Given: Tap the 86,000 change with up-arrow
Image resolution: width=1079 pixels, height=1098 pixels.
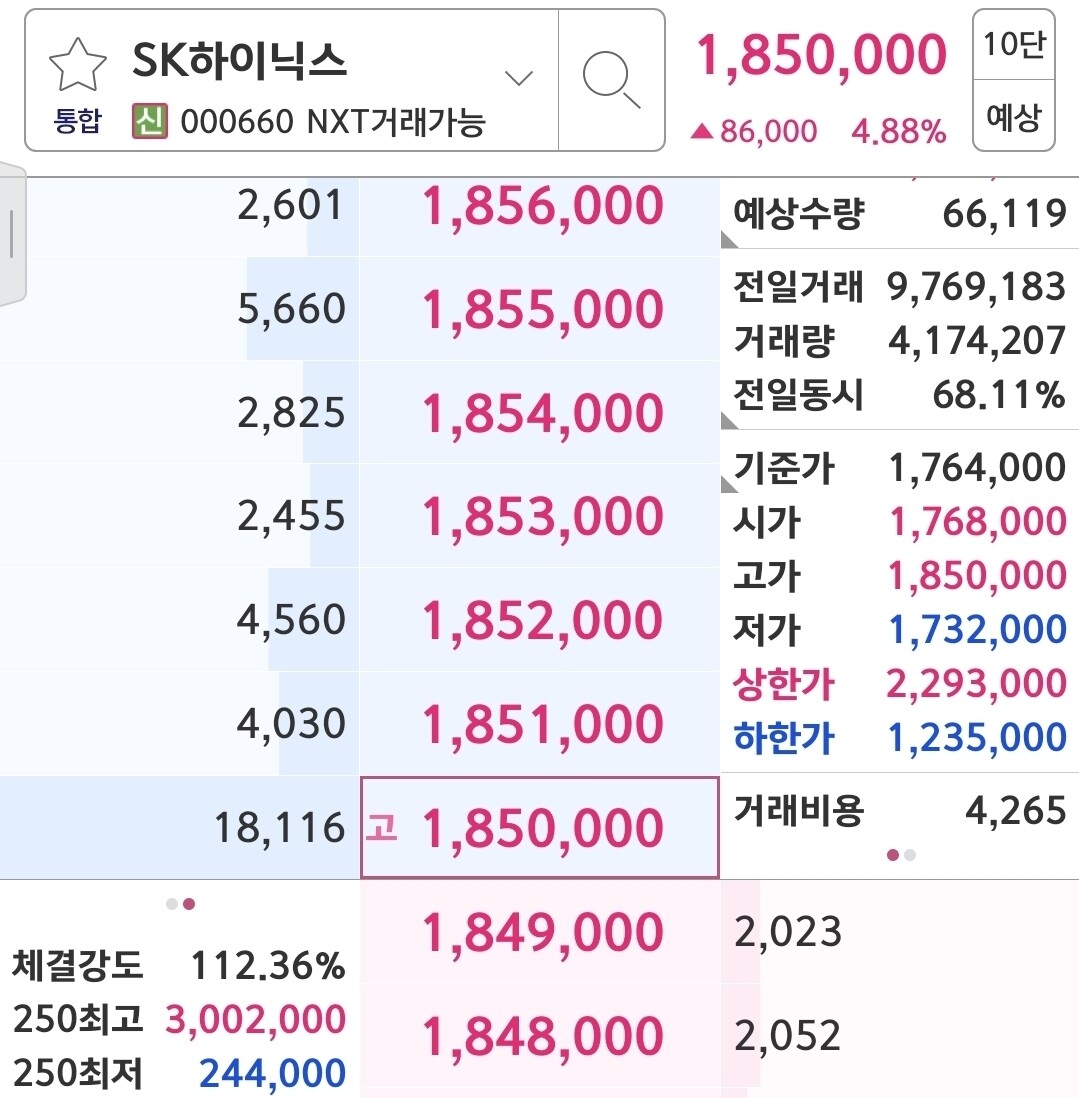Looking at the screenshot, I should tap(753, 131).
